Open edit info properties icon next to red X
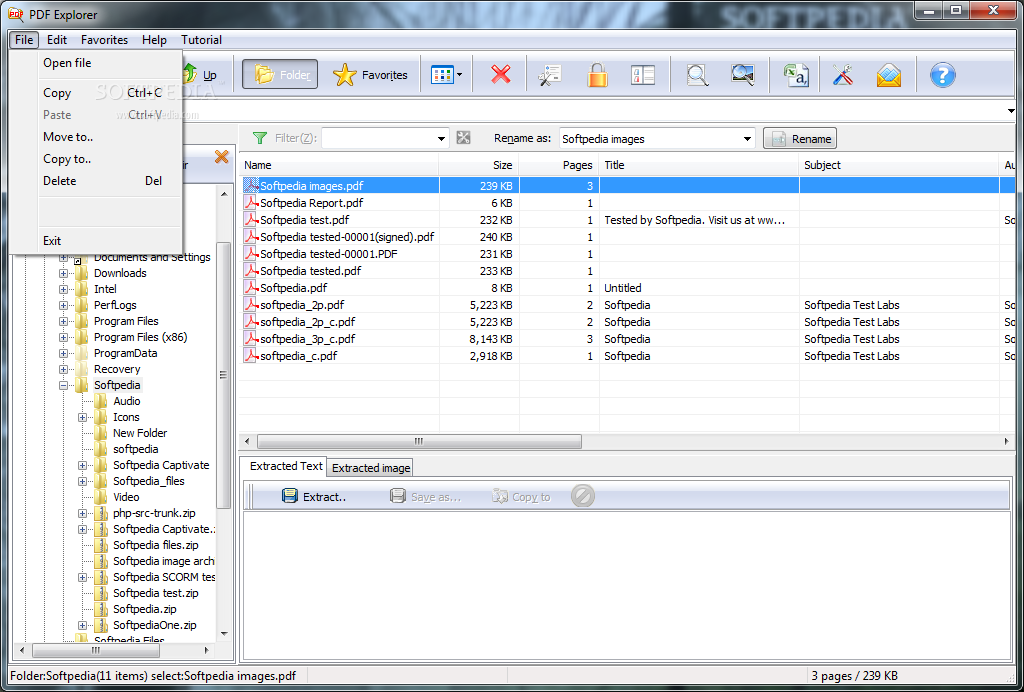Image resolution: width=1024 pixels, height=692 pixels. point(550,74)
